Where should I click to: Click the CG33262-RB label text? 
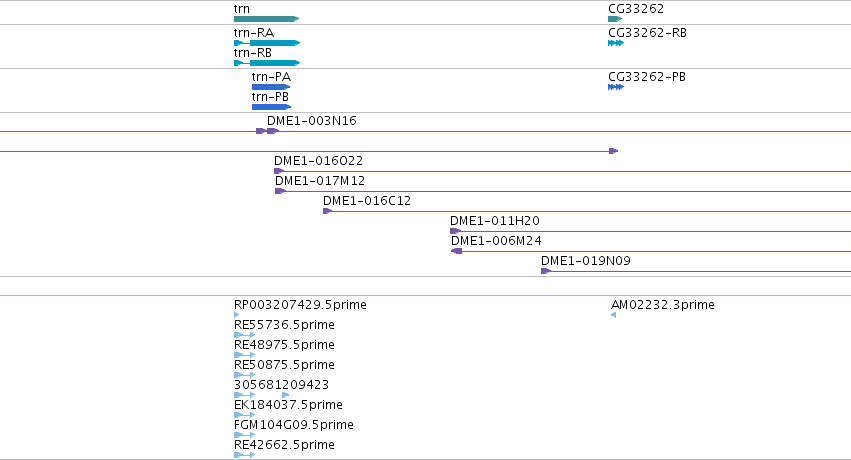pyautogui.click(x=647, y=33)
